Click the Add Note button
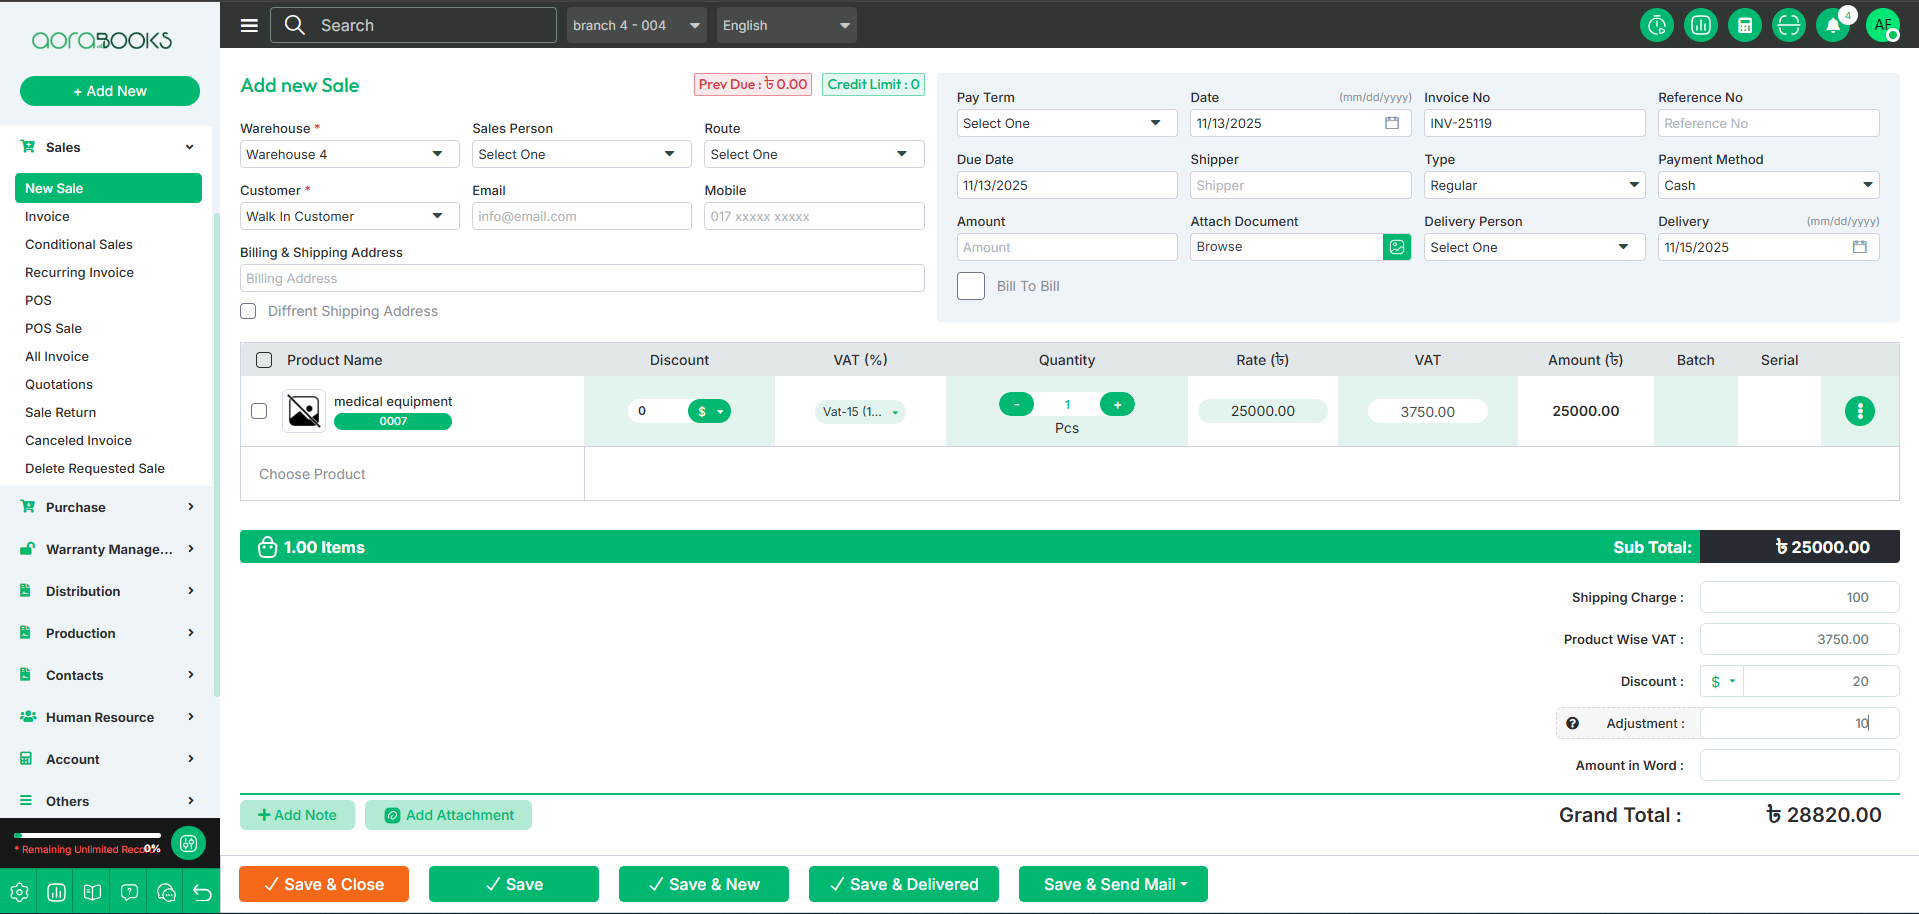The height and width of the screenshot is (914, 1919). [297, 815]
